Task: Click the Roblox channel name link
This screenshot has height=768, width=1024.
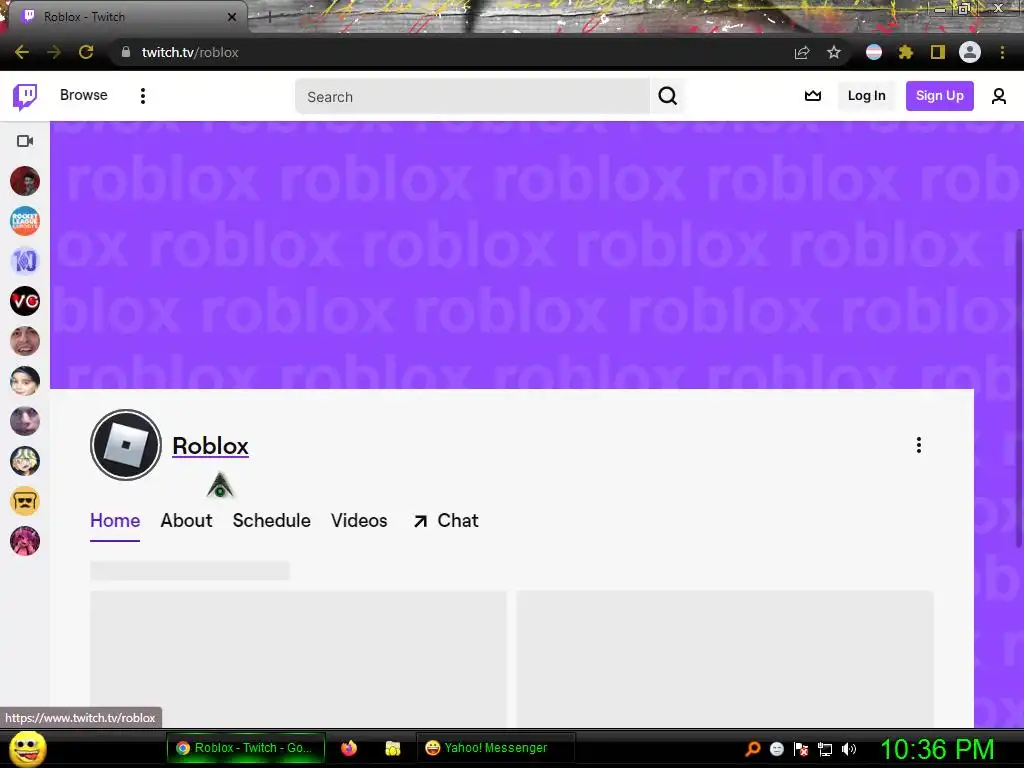Action: point(210,446)
